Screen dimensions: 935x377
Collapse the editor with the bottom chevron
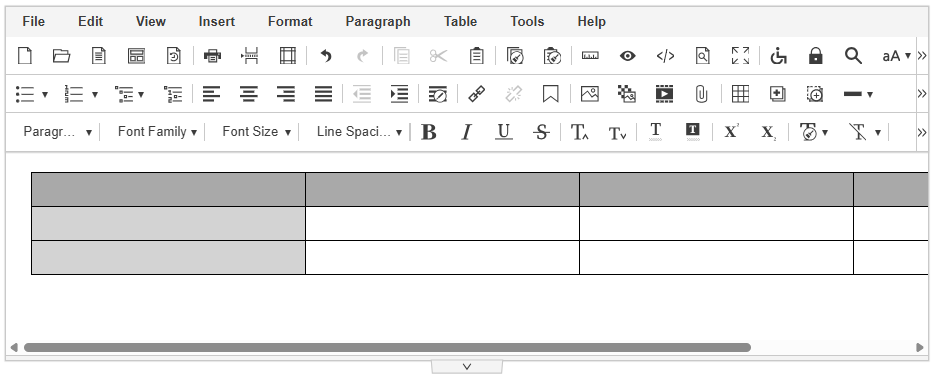[467, 367]
